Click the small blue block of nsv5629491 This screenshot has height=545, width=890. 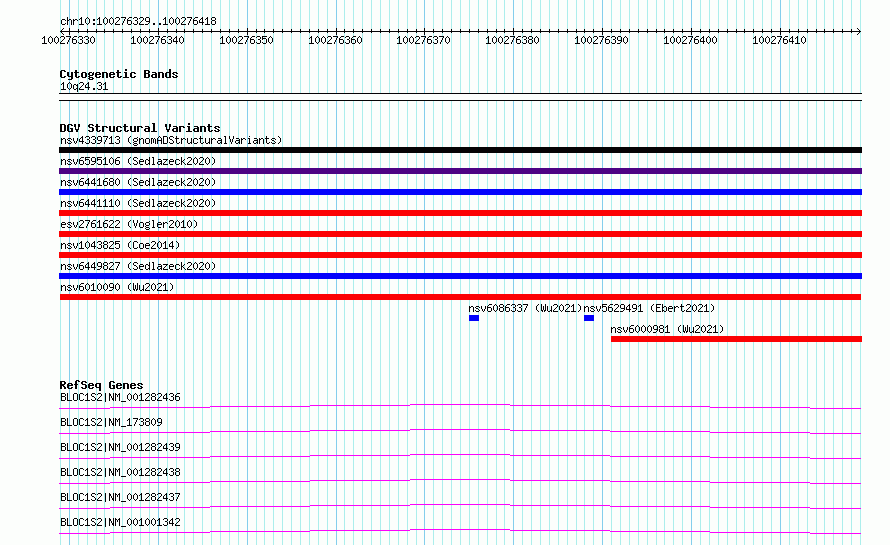[x=589, y=318]
